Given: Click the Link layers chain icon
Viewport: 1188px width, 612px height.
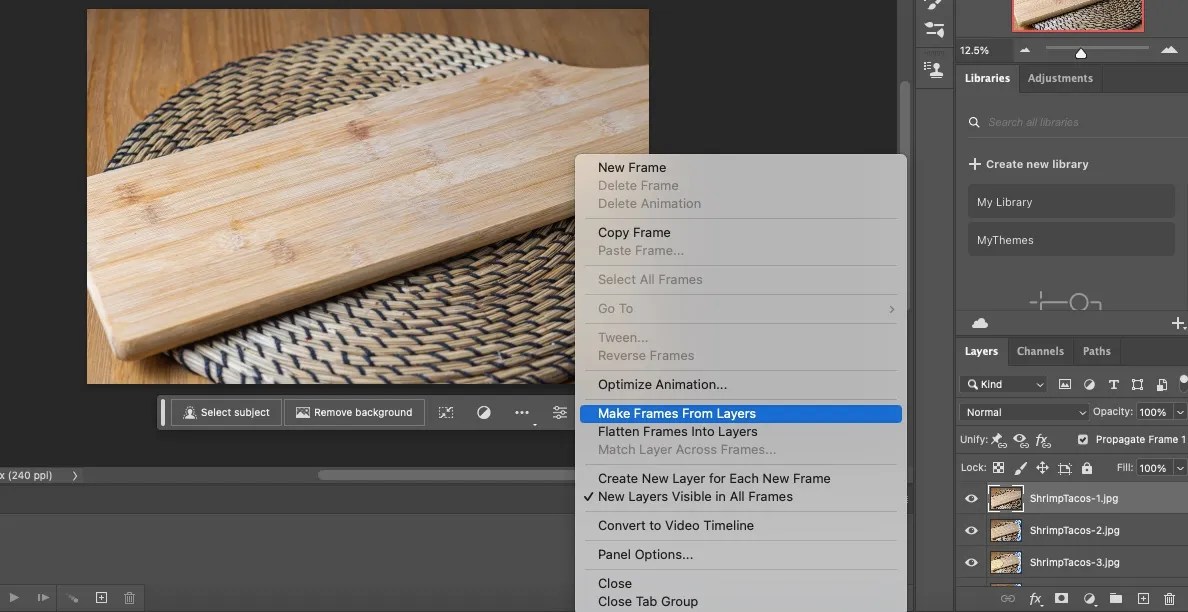Looking at the screenshot, I should [x=1008, y=598].
